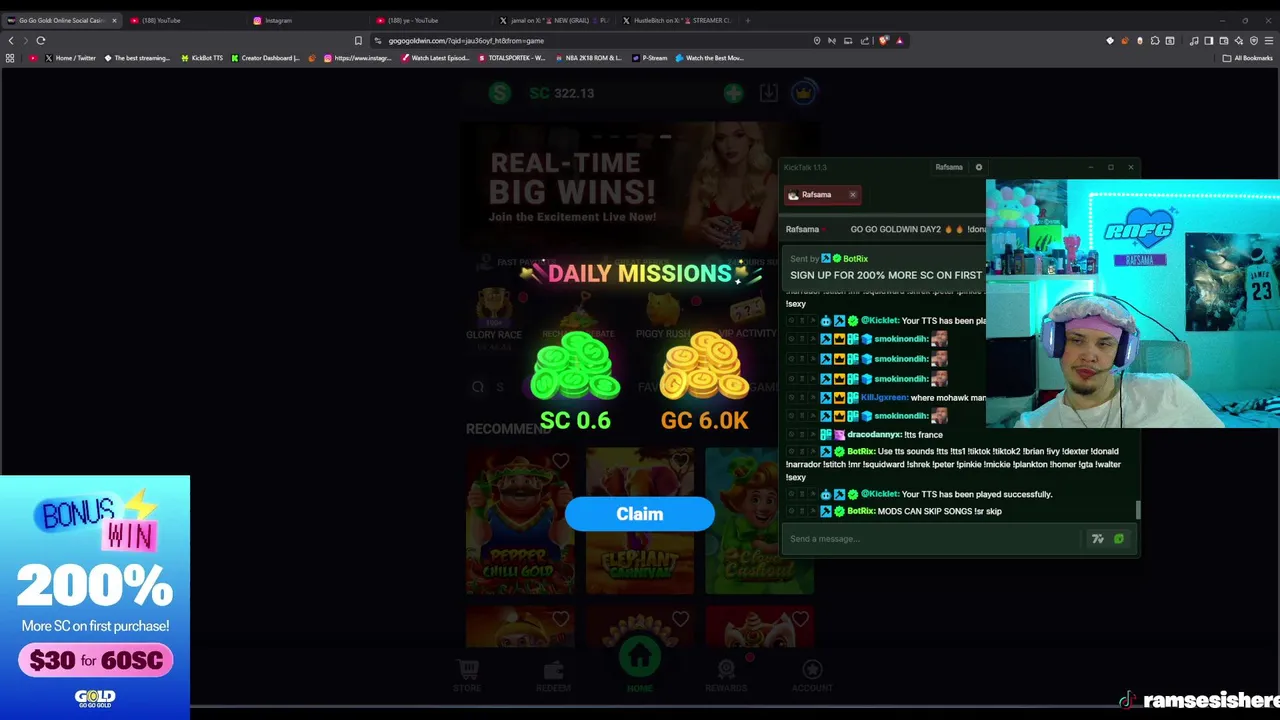Open Account in bottom navigation
Screen dimensions: 1280x720
[x=812, y=676]
